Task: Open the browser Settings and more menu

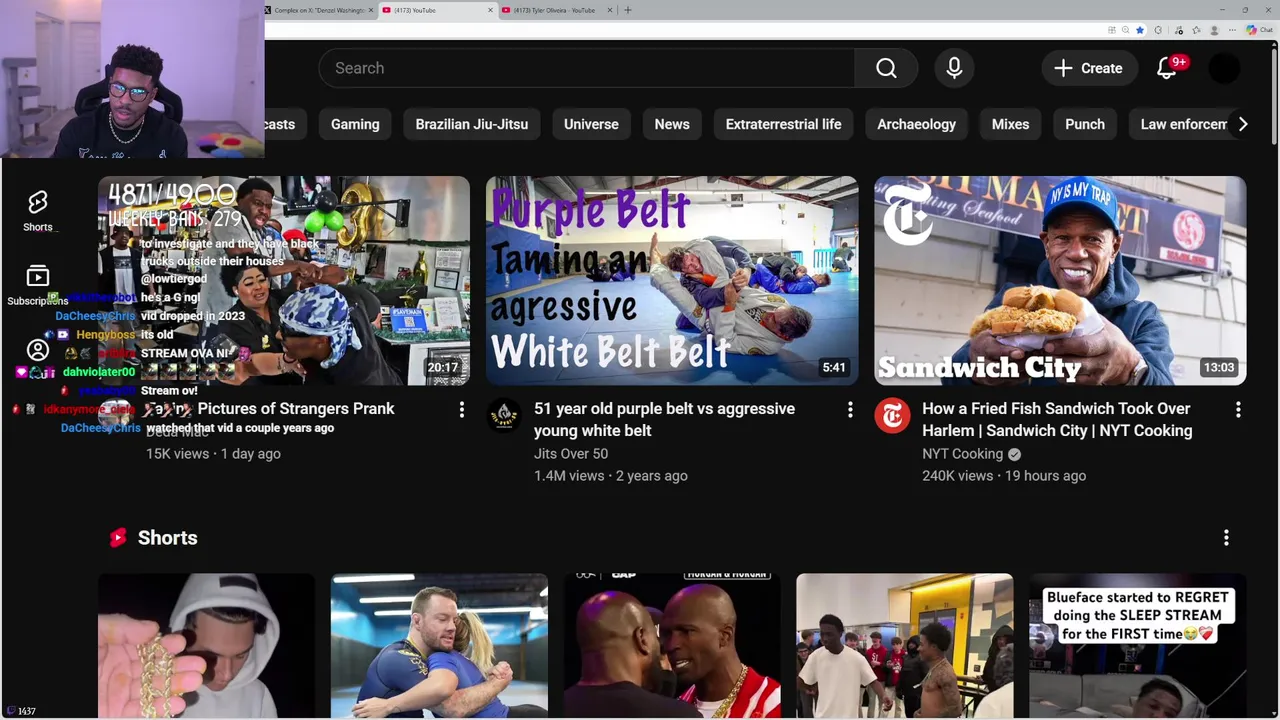Action: pos(1232,30)
